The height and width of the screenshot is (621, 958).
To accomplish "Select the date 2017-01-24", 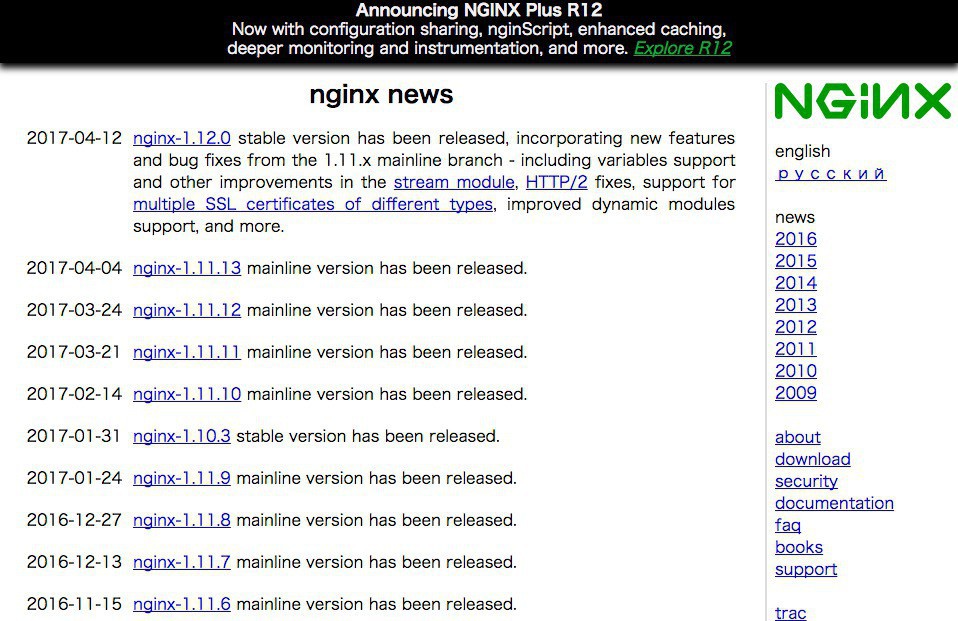I will coord(75,479).
